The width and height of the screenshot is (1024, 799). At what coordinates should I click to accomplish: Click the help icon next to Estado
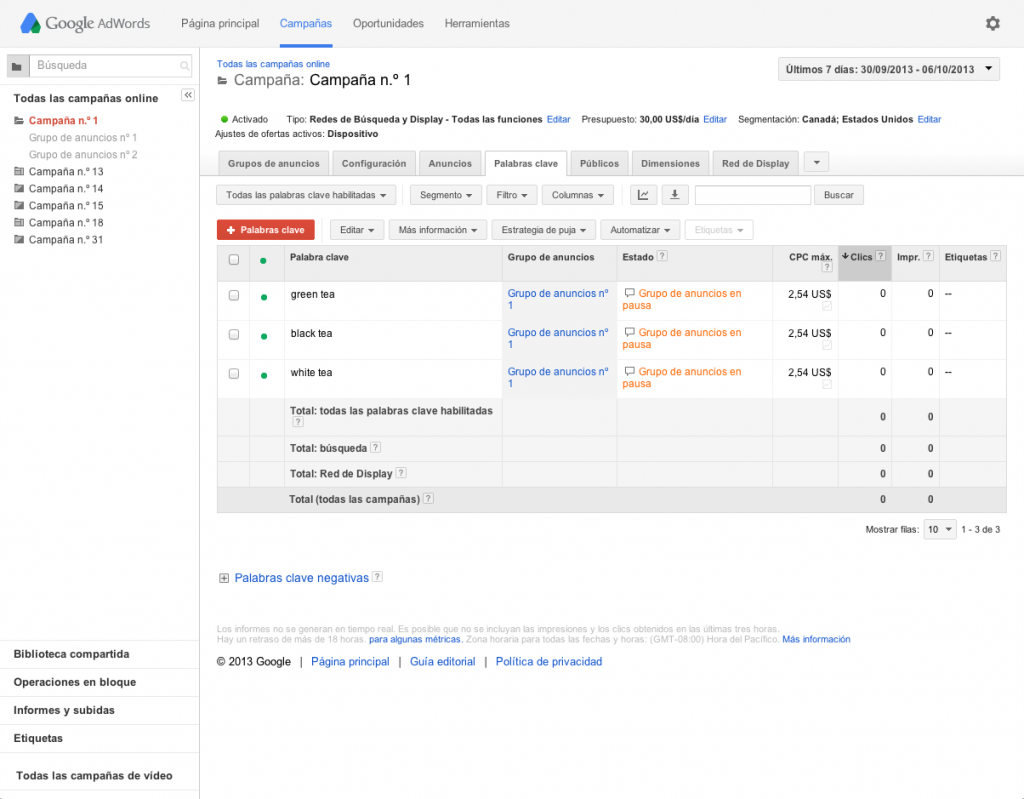click(x=663, y=257)
